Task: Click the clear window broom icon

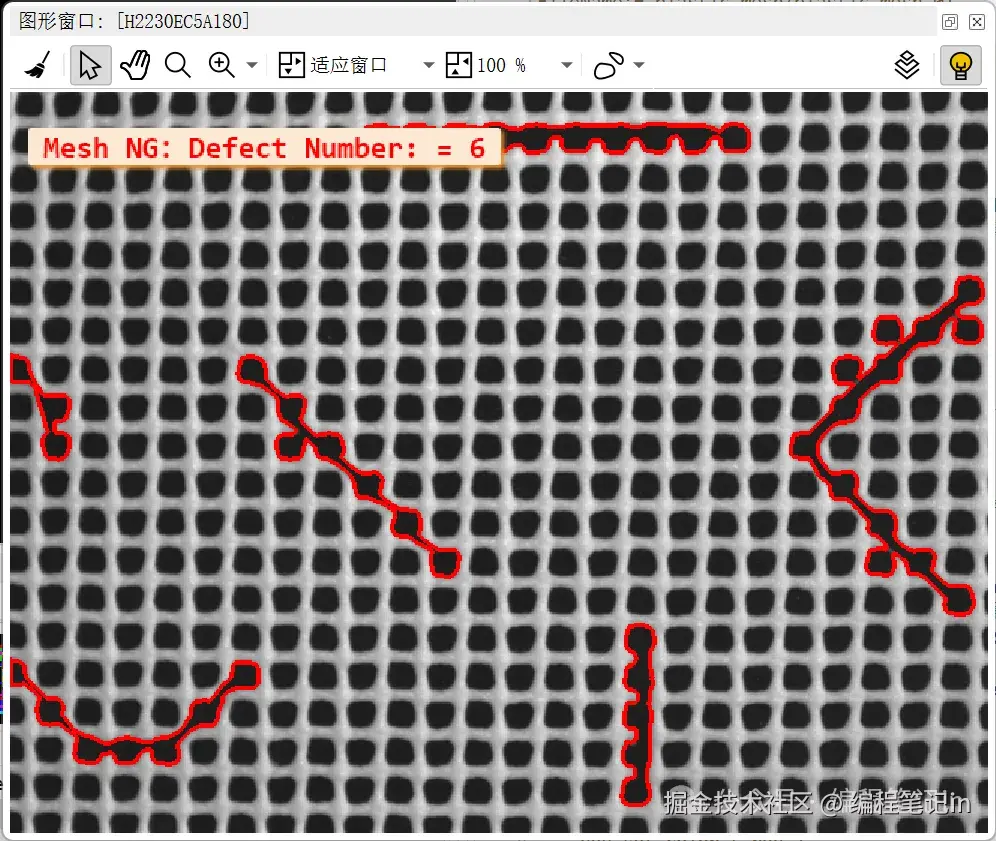Action: point(37,65)
